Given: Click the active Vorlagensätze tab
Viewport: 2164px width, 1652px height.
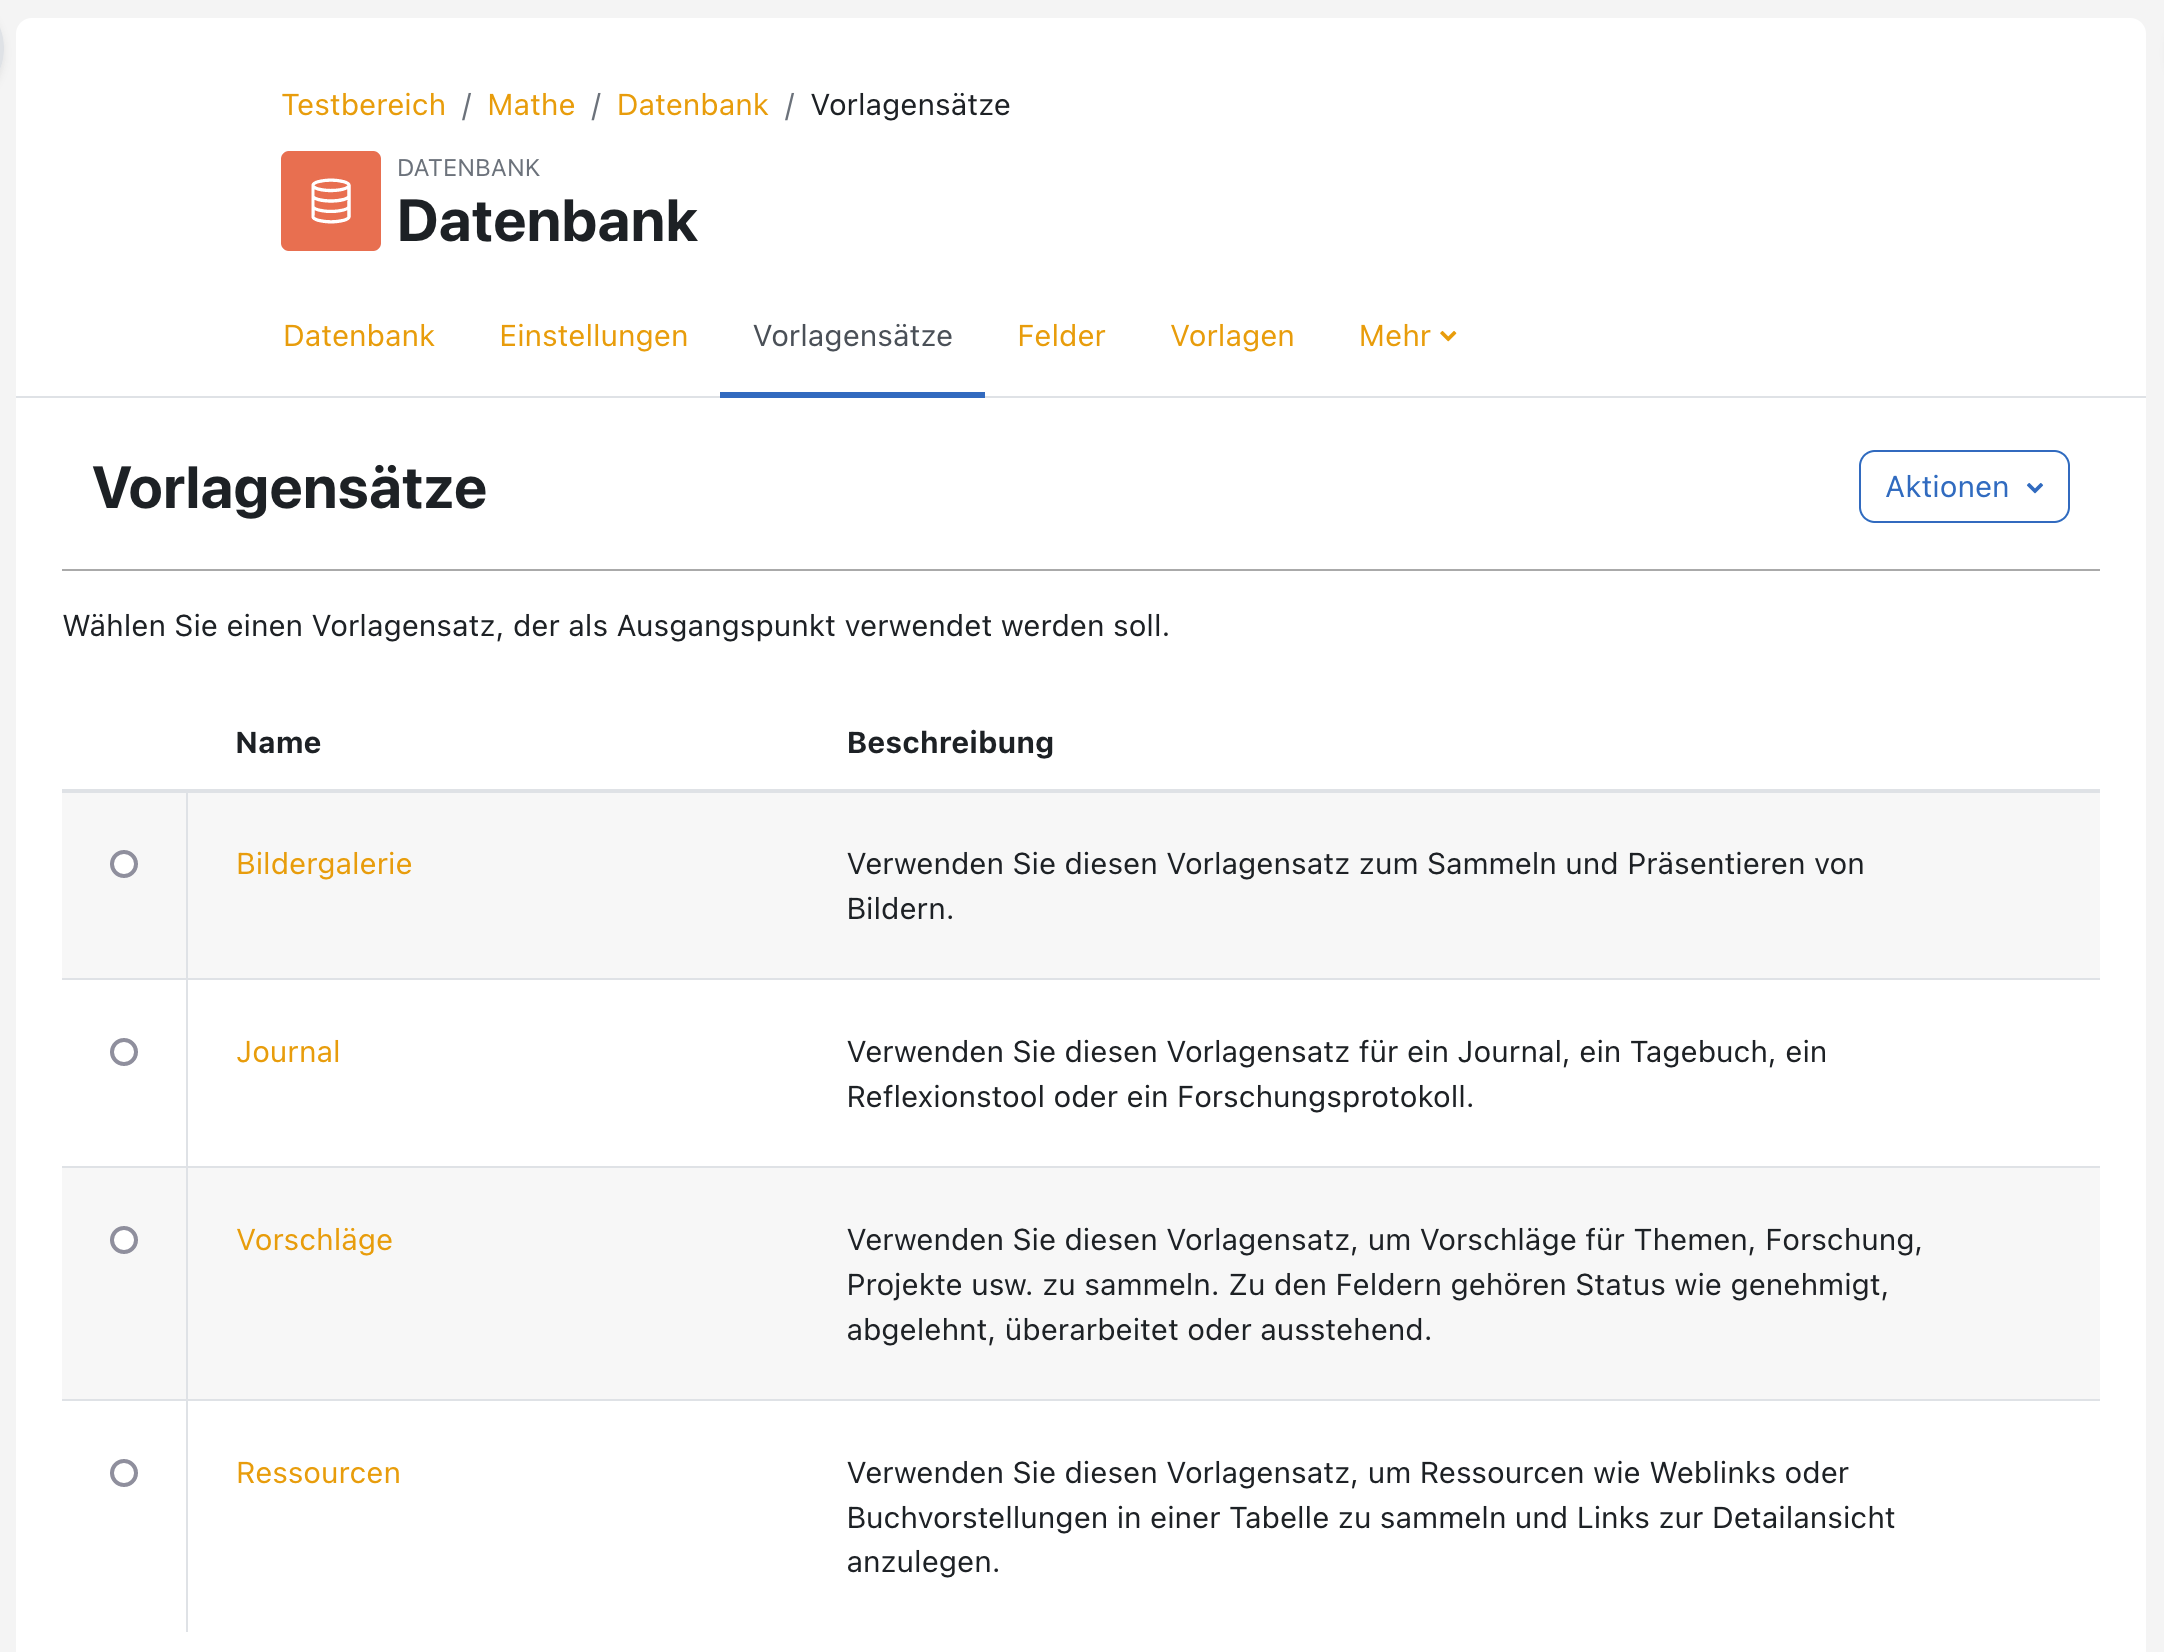Looking at the screenshot, I should pyautogui.click(x=852, y=336).
